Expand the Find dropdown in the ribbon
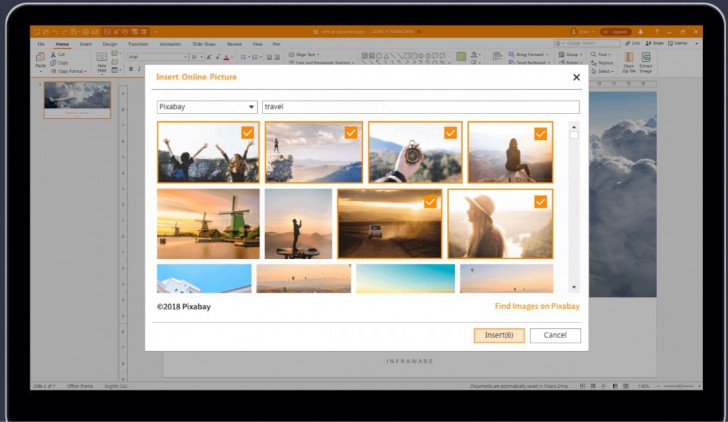Image resolution: width=728 pixels, height=422 pixels. coord(610,55)
